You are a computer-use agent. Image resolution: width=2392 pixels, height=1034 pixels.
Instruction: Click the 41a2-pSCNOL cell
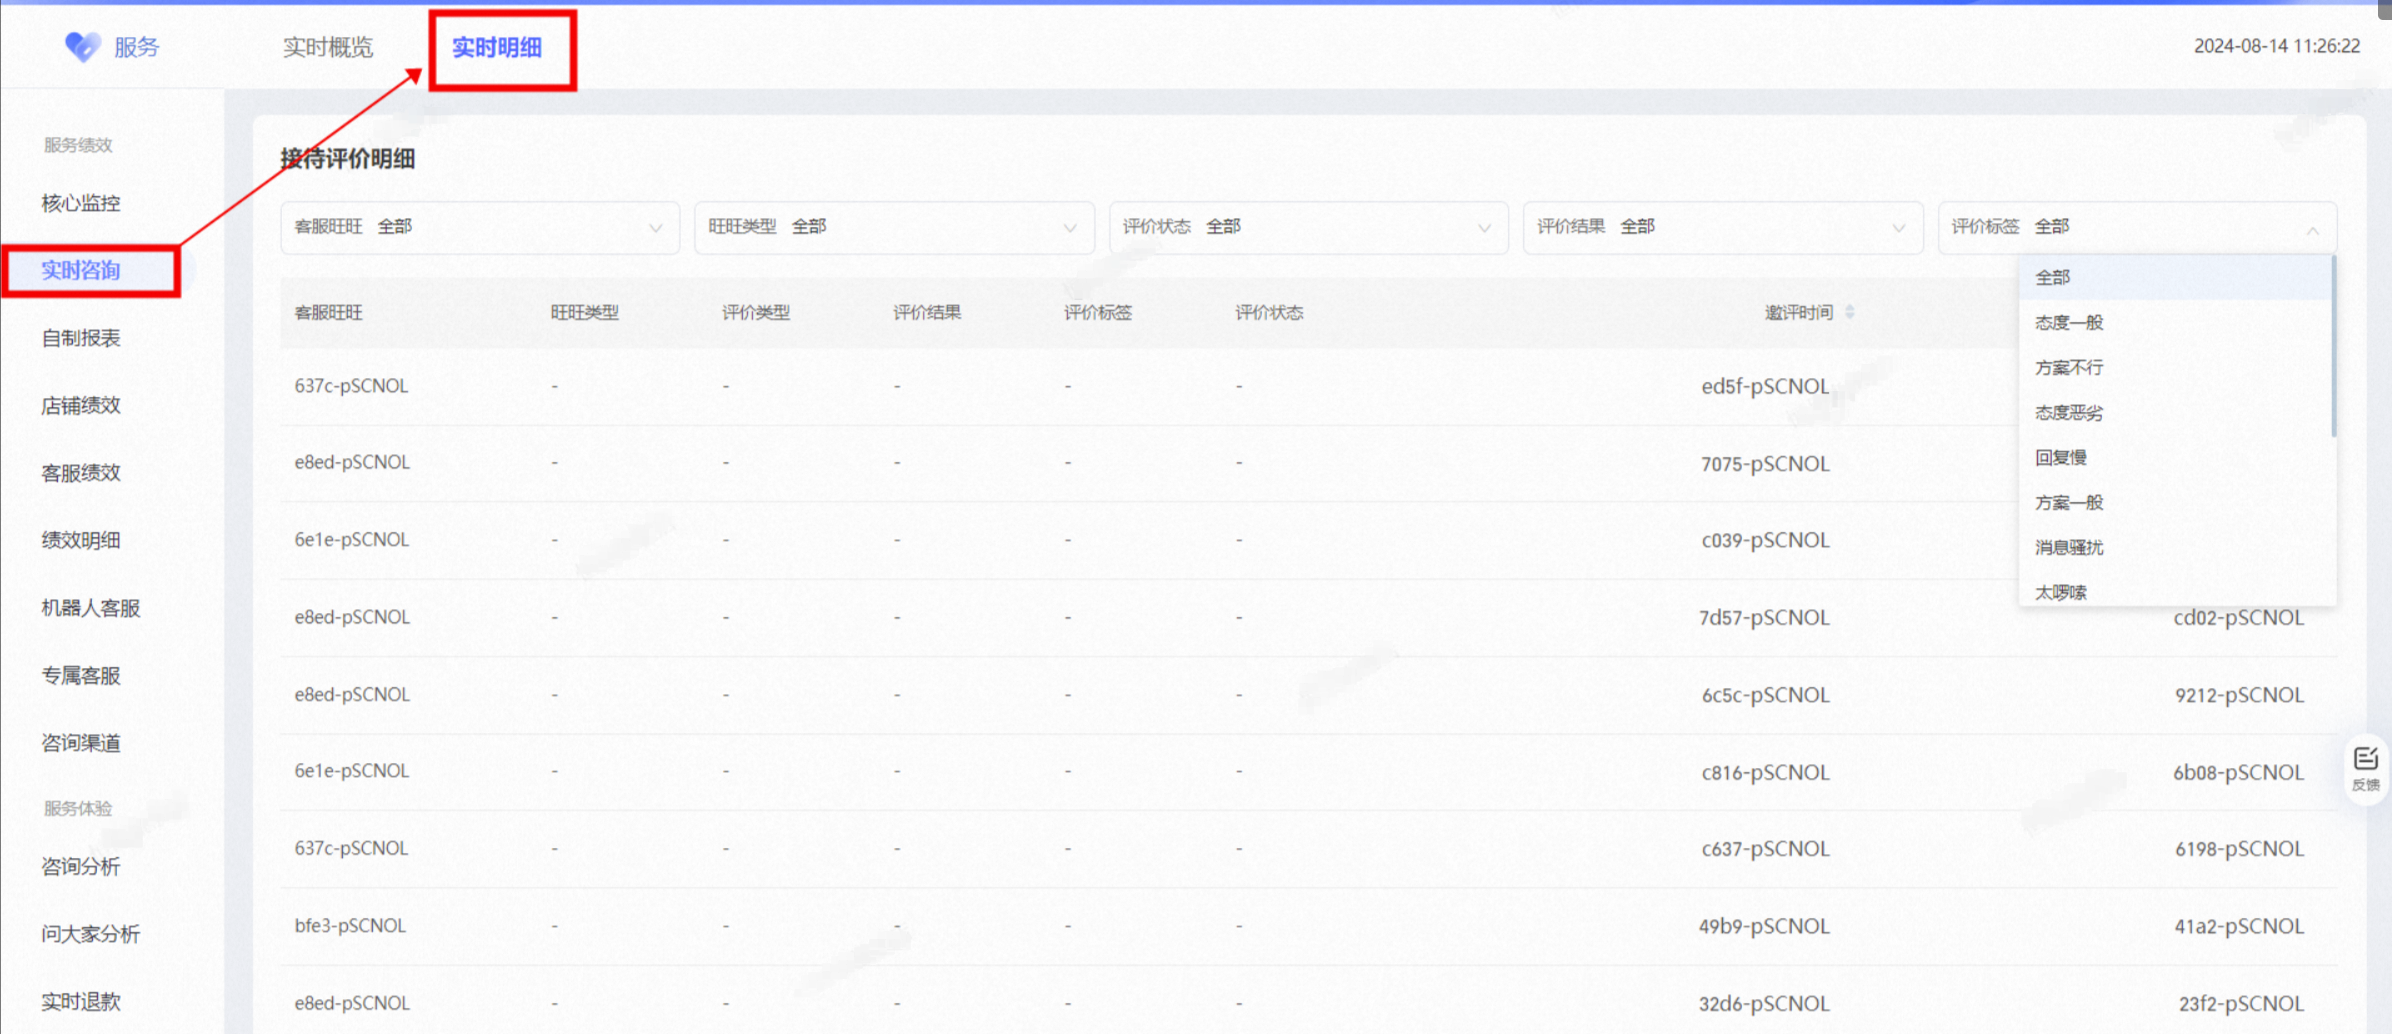(2239, 927)
